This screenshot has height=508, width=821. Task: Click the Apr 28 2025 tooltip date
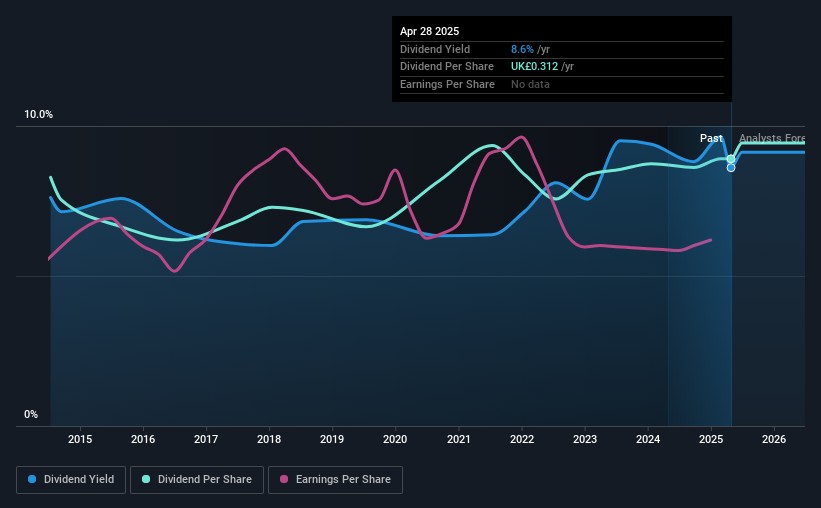(x=429, y=31)
